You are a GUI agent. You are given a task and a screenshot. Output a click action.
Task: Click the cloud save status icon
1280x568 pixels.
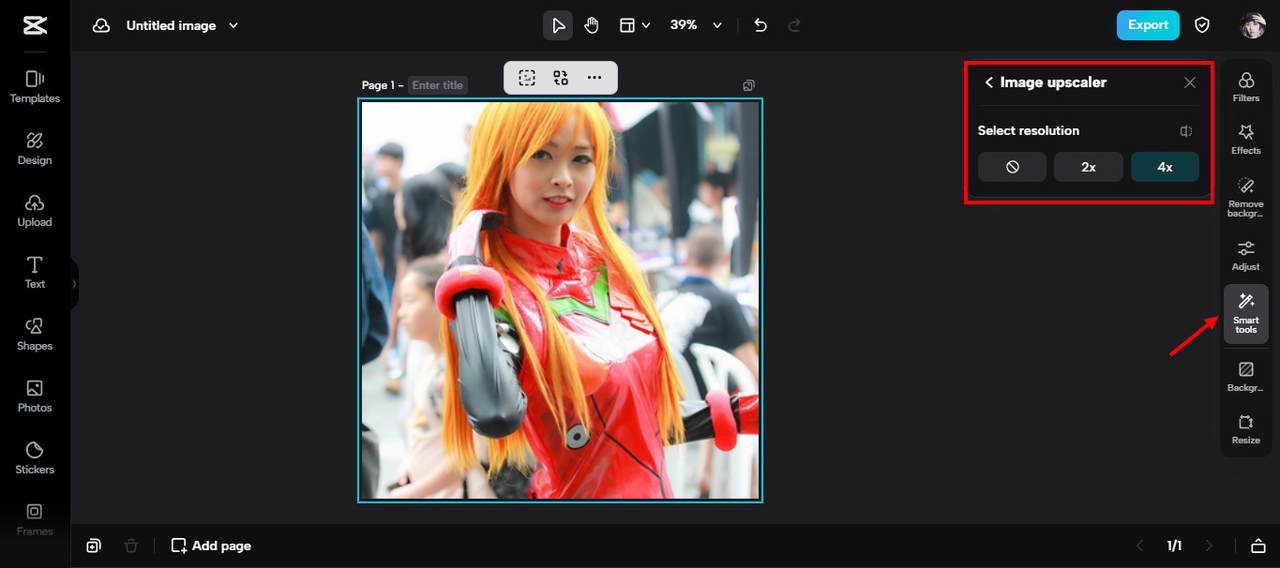click(x=101, y=26)
